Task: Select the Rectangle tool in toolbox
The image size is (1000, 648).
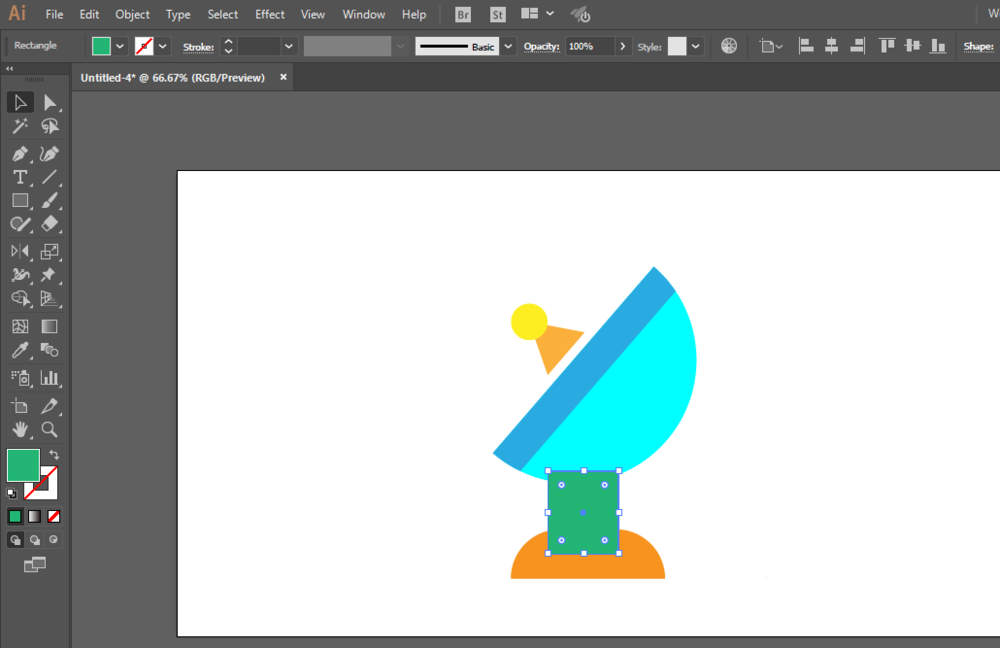Action: pyautogui.click(x=20, y=201)
